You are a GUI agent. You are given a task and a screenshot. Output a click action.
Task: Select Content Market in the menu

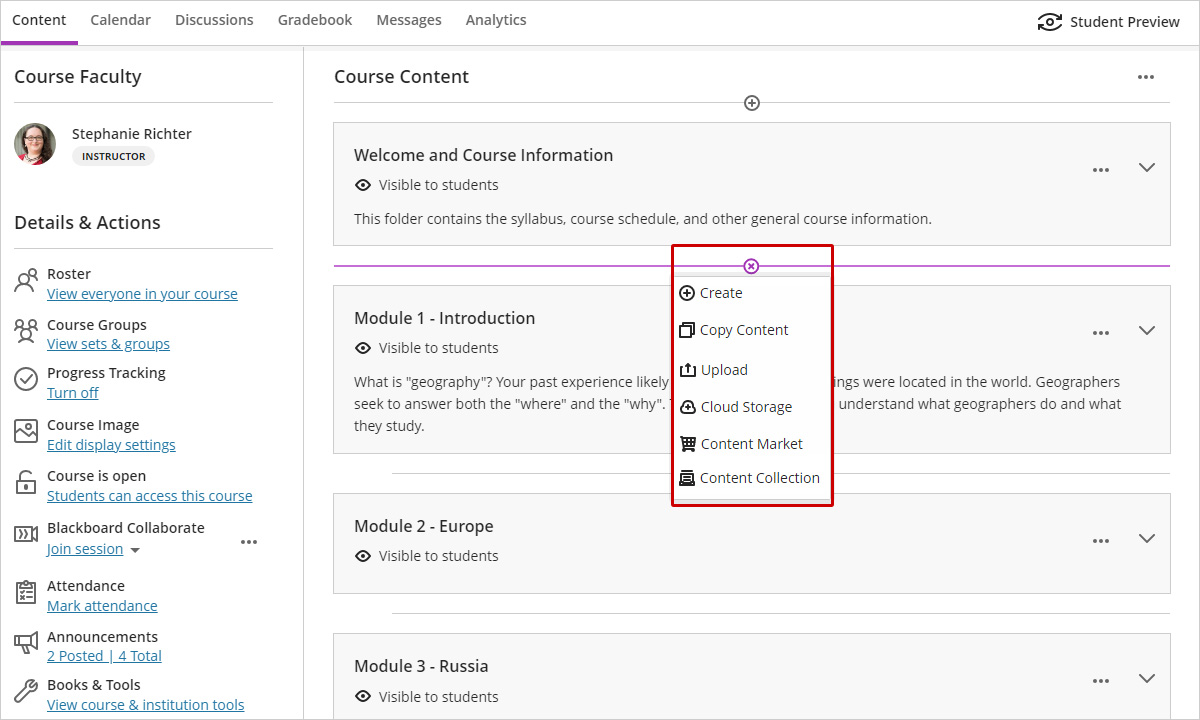pyautogui.click(x=751, y=444)
